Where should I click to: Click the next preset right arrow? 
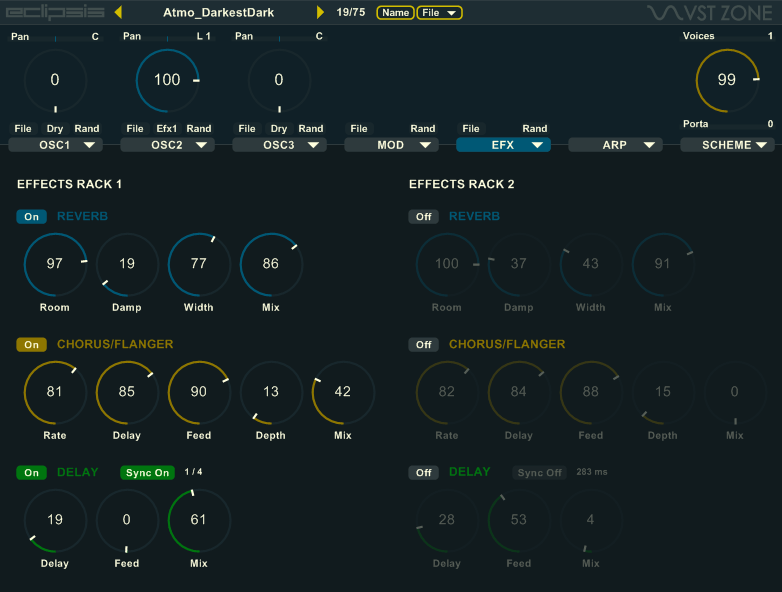click(320, 12)
